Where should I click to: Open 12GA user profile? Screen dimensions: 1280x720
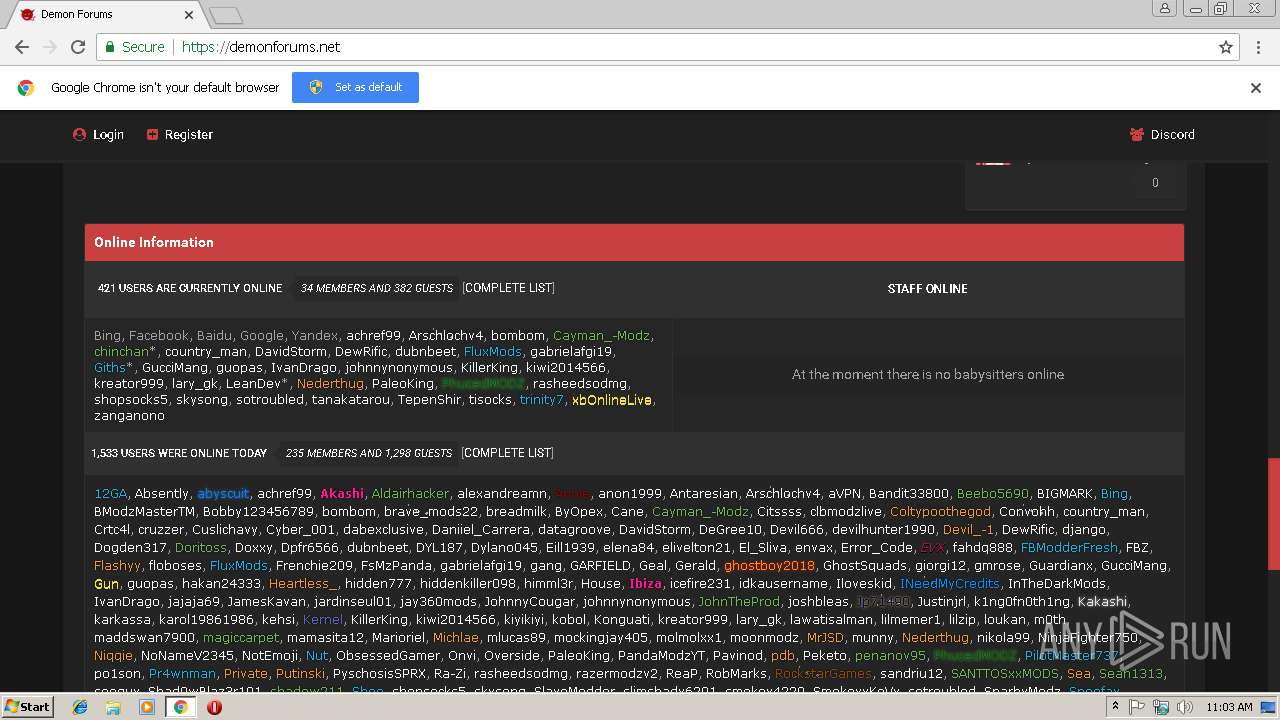point(111,494)
